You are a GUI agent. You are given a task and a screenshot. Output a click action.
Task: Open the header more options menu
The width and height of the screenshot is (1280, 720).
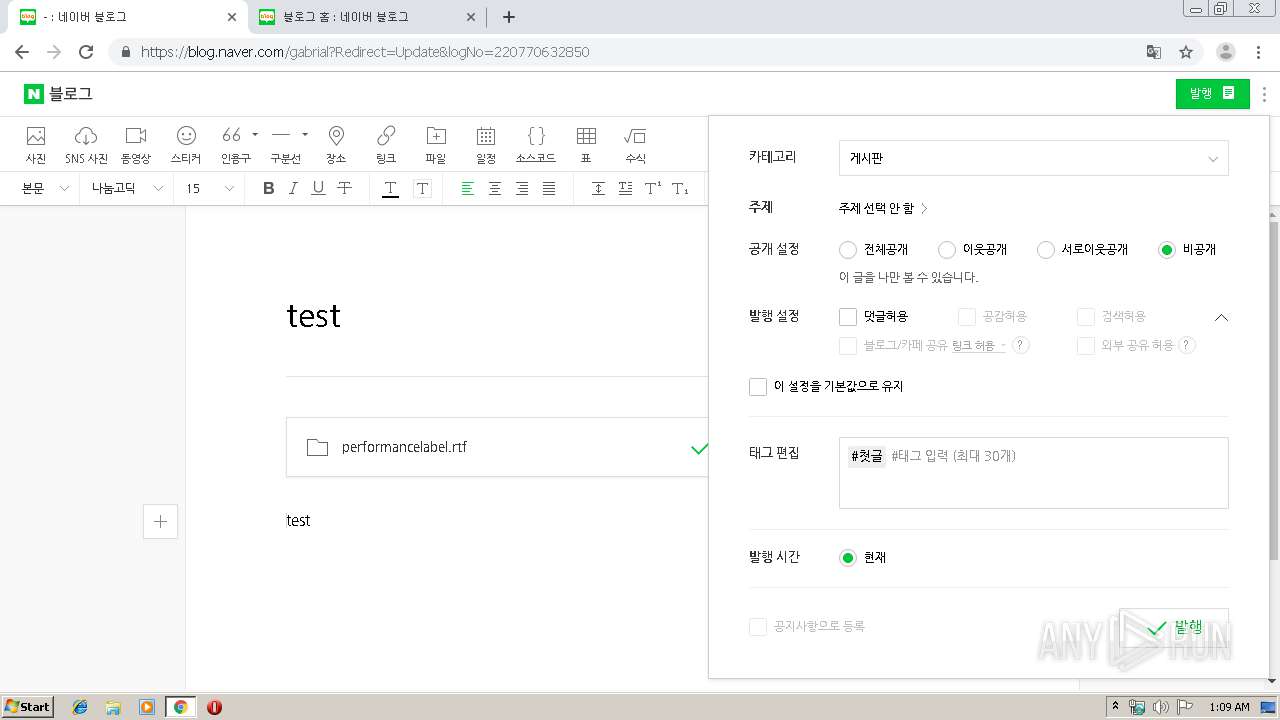[1265, 94]
